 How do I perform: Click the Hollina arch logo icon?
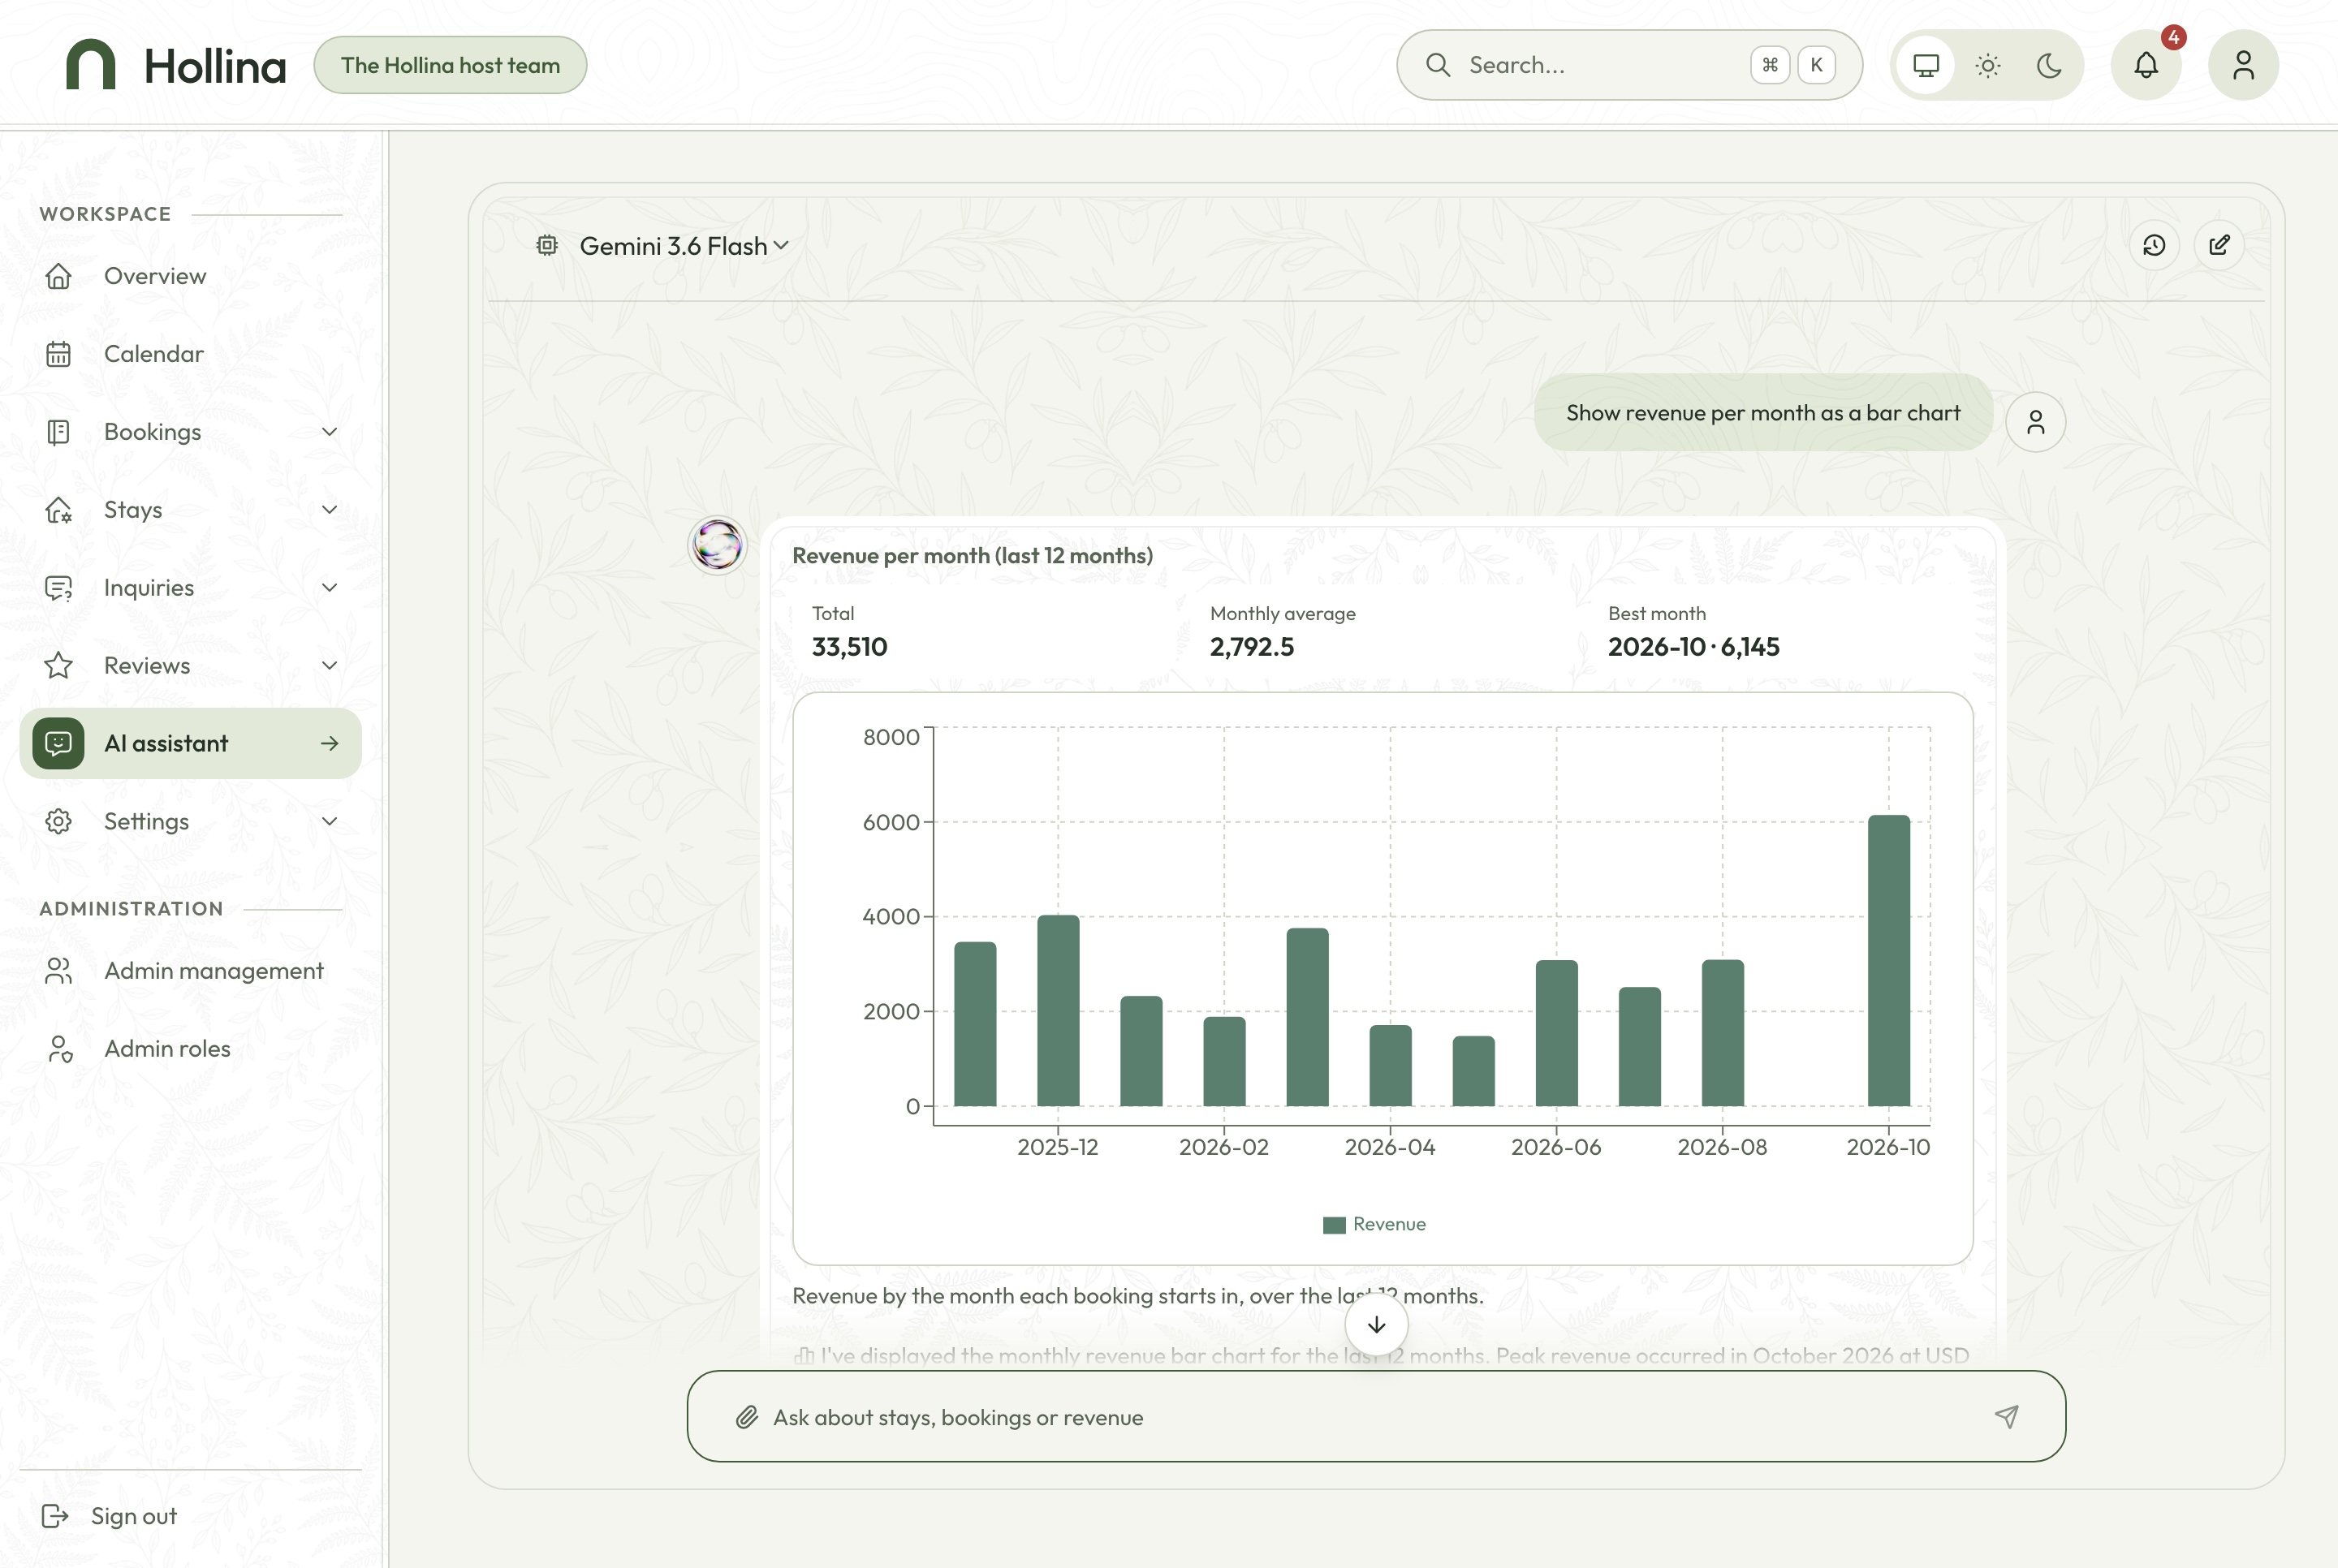pyautogui.click(x=91, y=65)
